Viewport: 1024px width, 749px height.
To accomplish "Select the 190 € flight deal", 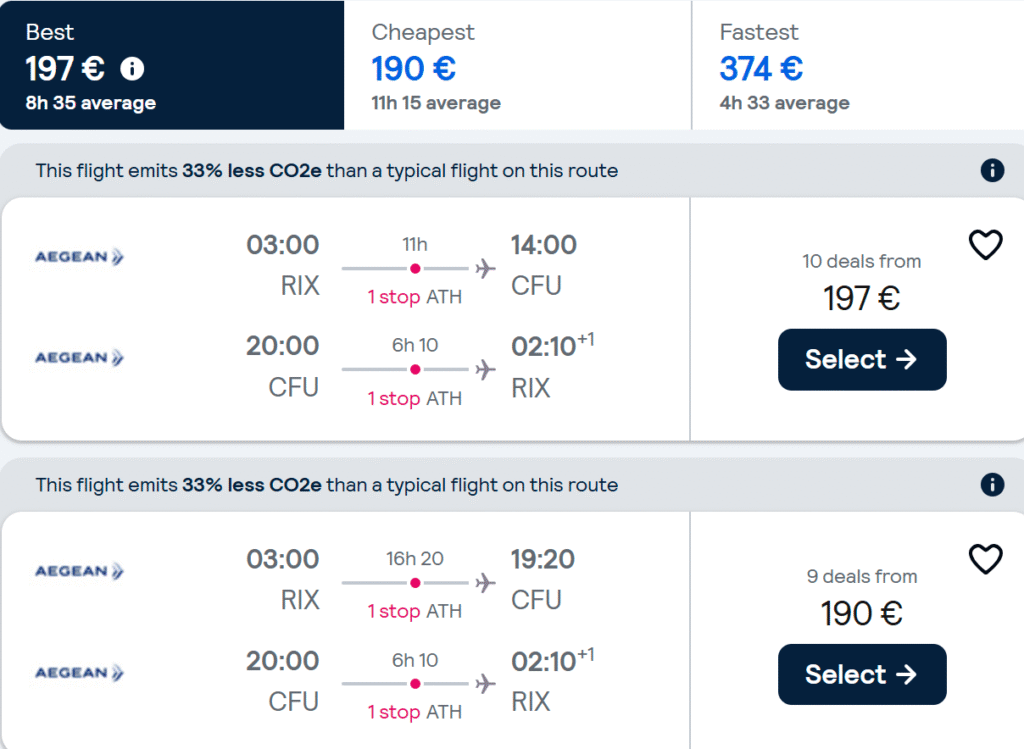I will click(862, 675).
